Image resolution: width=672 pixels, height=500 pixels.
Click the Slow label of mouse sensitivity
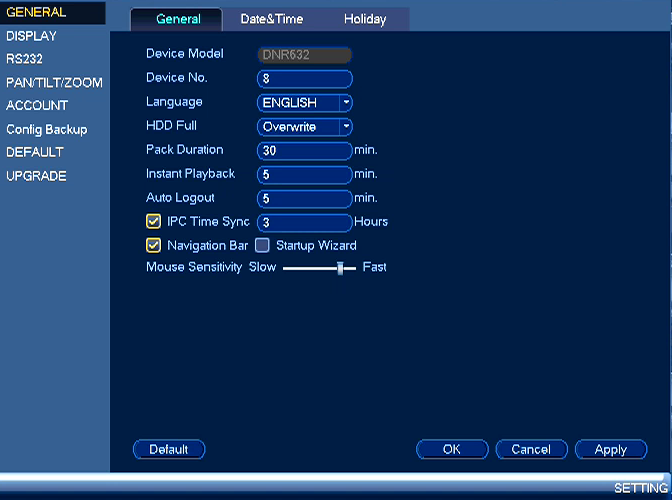coord(262,267)
